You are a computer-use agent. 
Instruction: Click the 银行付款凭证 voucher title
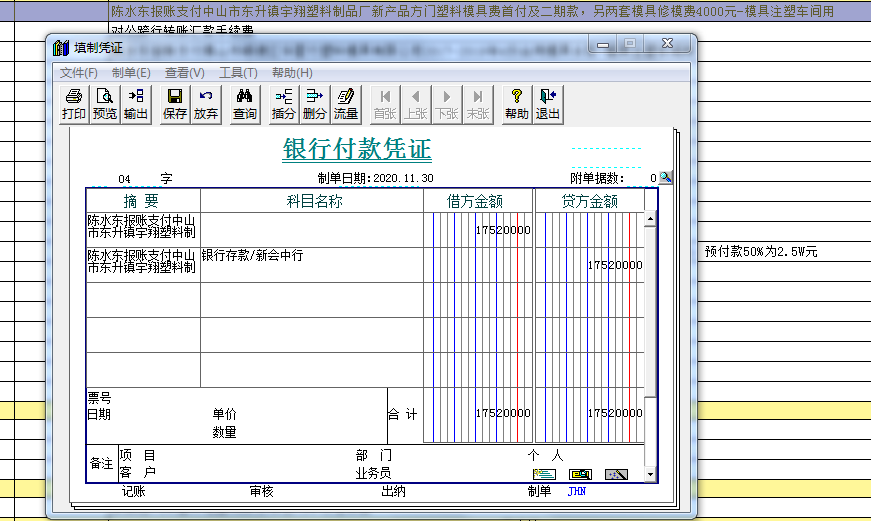pyautogui.click(x=357, y=149)
